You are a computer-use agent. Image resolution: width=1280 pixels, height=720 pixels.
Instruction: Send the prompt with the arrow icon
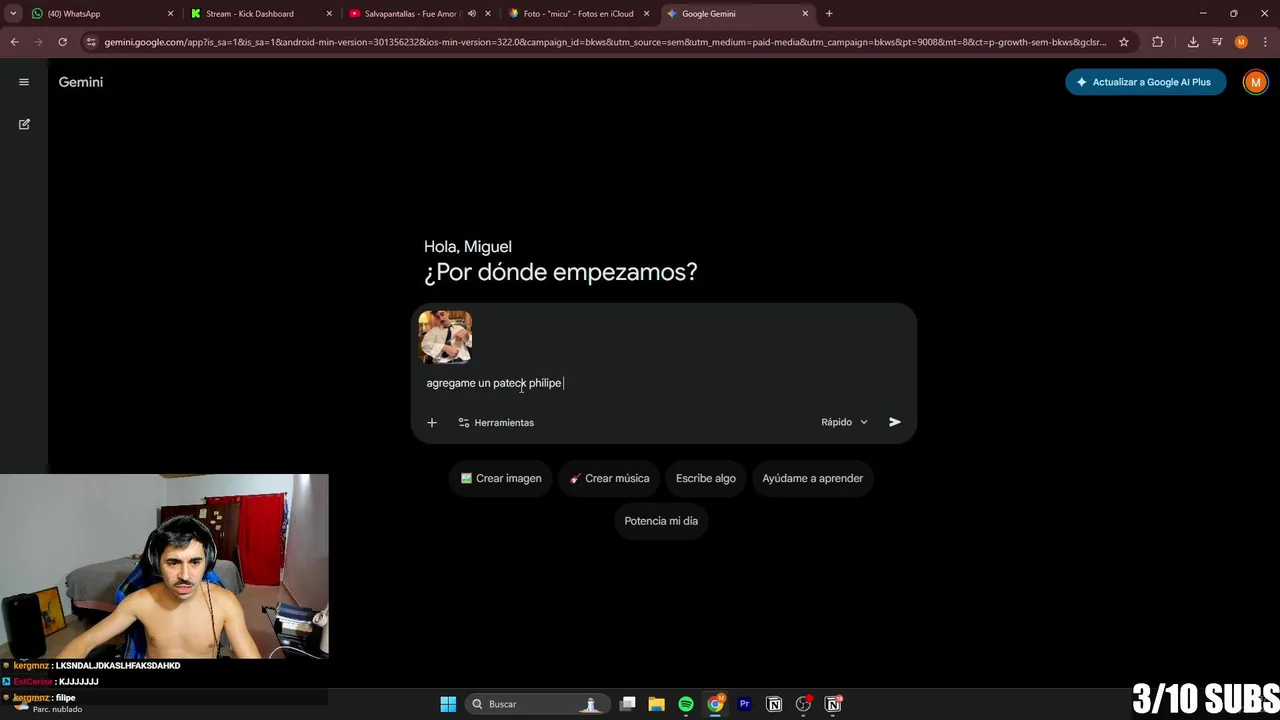[x=895, y=422]
